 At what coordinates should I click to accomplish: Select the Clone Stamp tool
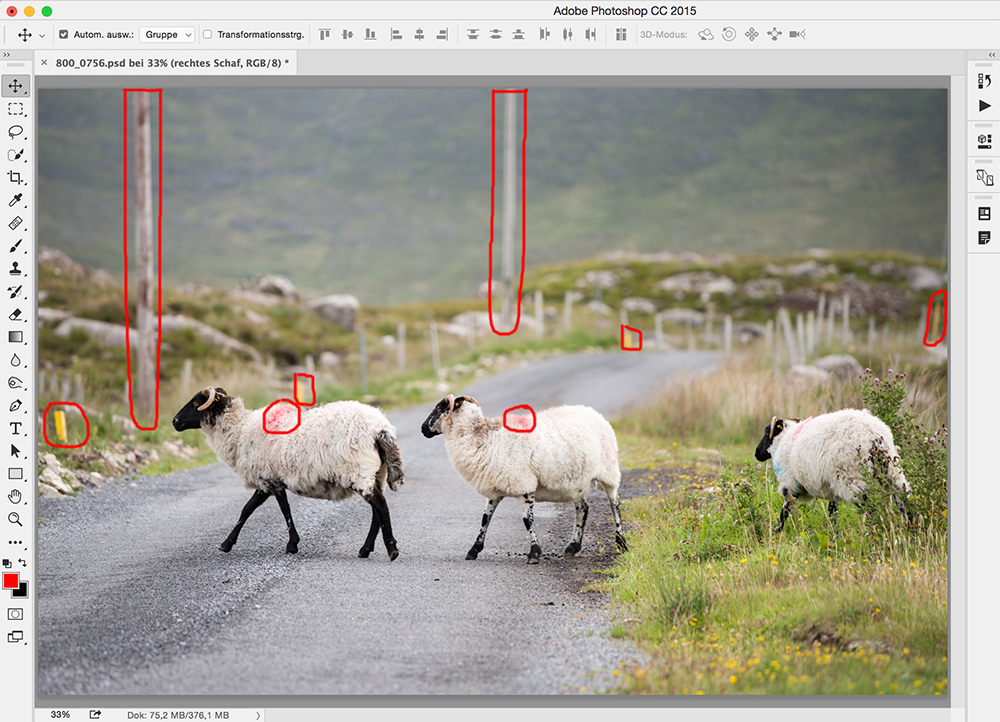15,269
